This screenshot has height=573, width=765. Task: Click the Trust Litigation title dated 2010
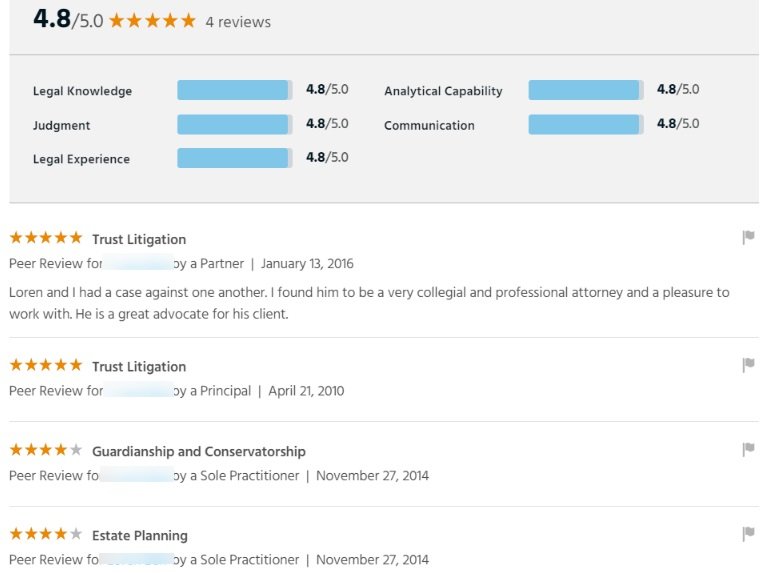pyautogui.click(x=139, y=366)
